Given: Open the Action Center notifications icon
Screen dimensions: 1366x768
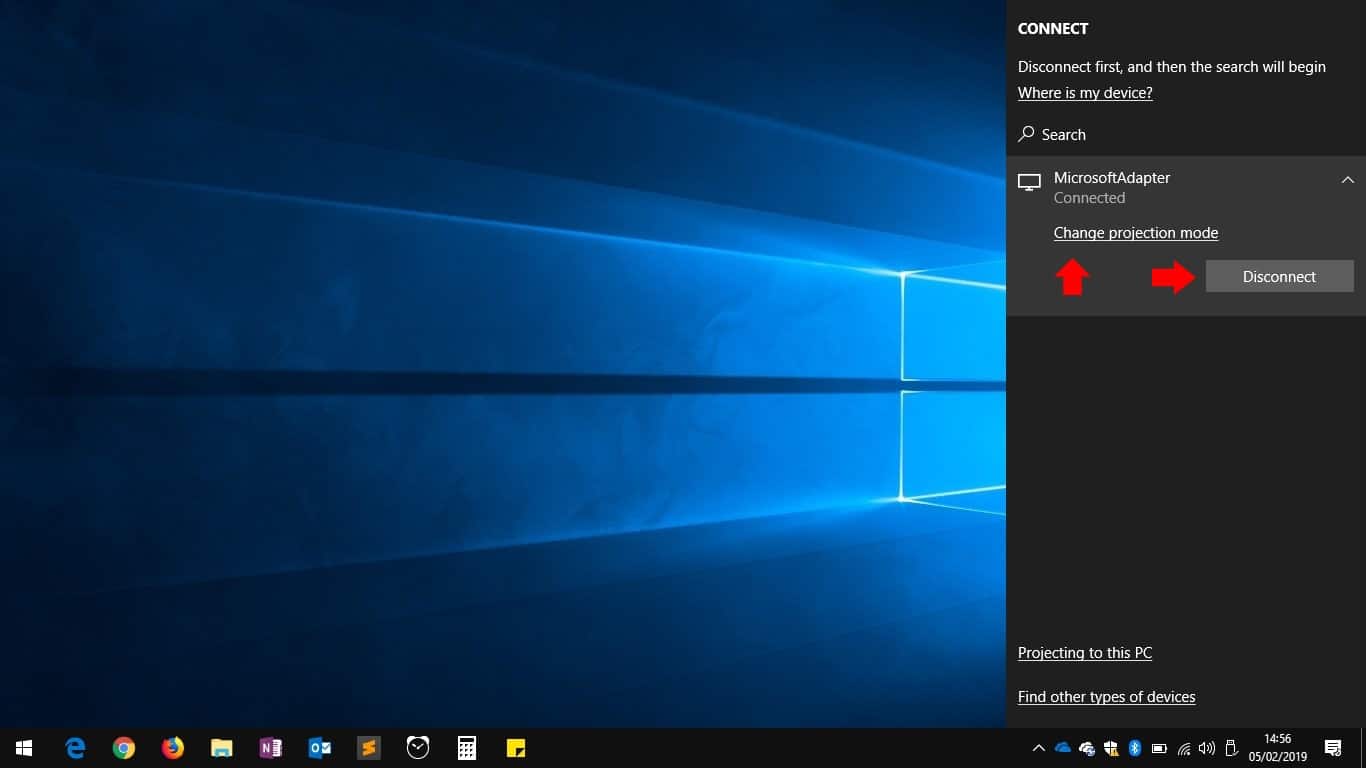Looking at the screenshot, I should click(x=1332, y=748).
